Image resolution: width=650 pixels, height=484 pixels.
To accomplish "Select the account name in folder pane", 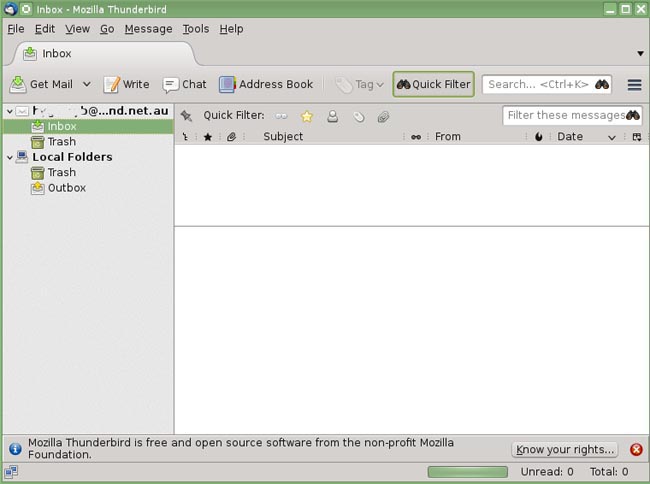I will [x=100, y=111].
